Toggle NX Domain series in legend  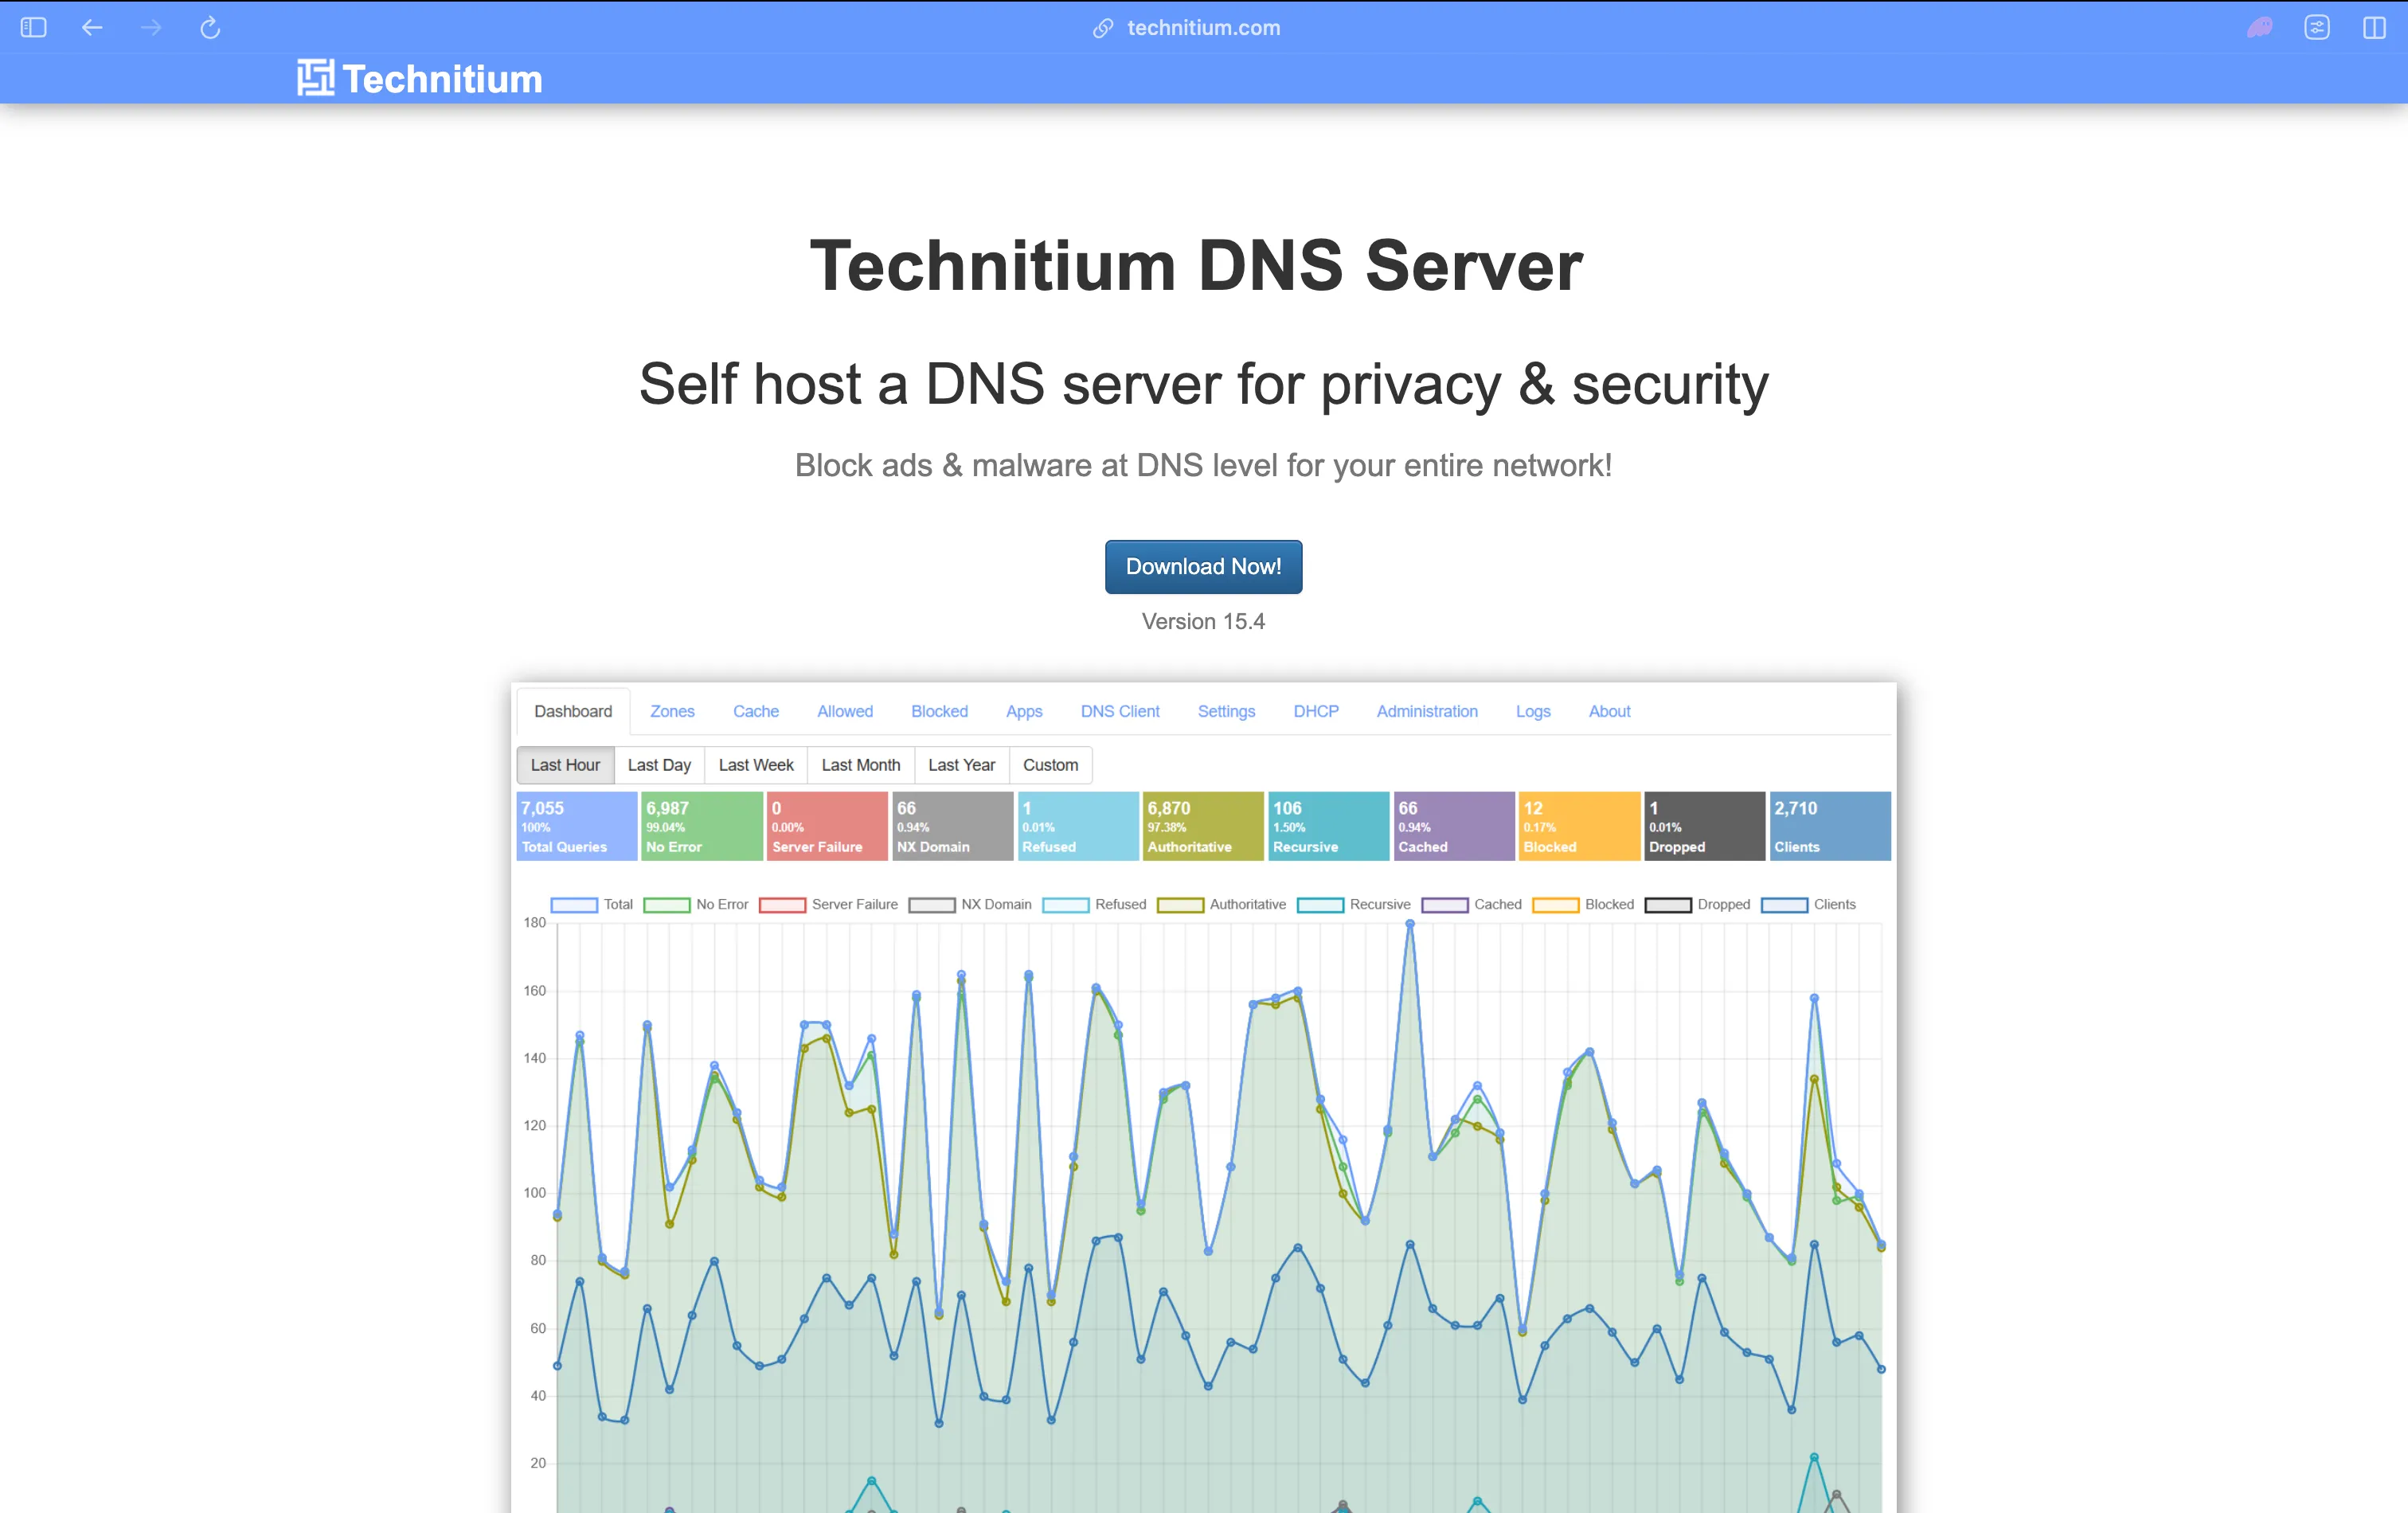point(970,904)
